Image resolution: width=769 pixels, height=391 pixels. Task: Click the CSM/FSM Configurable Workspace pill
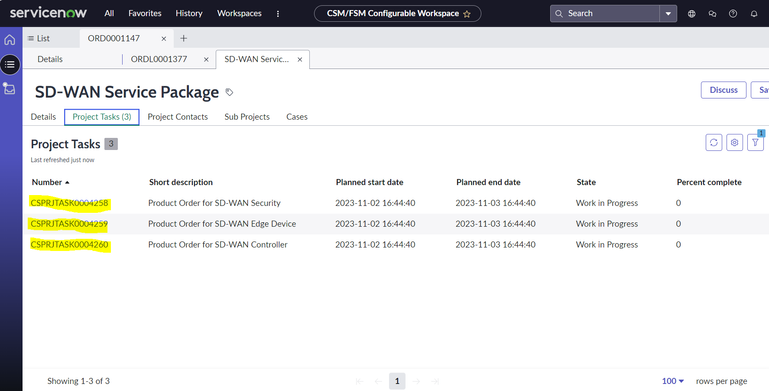click(397, 13)
